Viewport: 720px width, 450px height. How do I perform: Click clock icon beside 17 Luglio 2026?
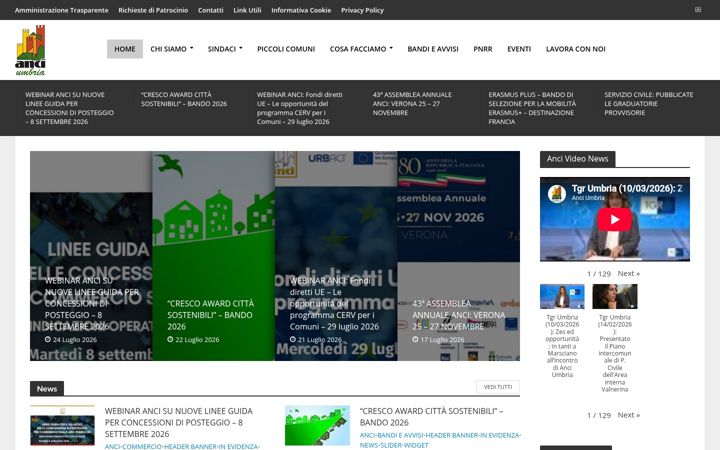[415, 339]
